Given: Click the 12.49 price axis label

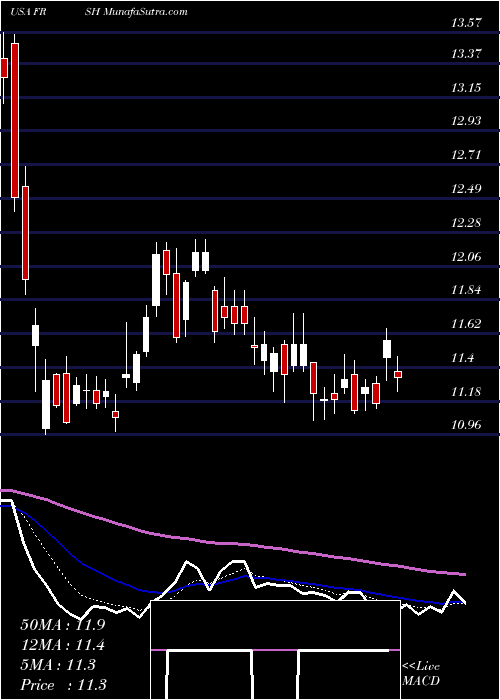Looking at the screenshot, I should coord(467,188).
